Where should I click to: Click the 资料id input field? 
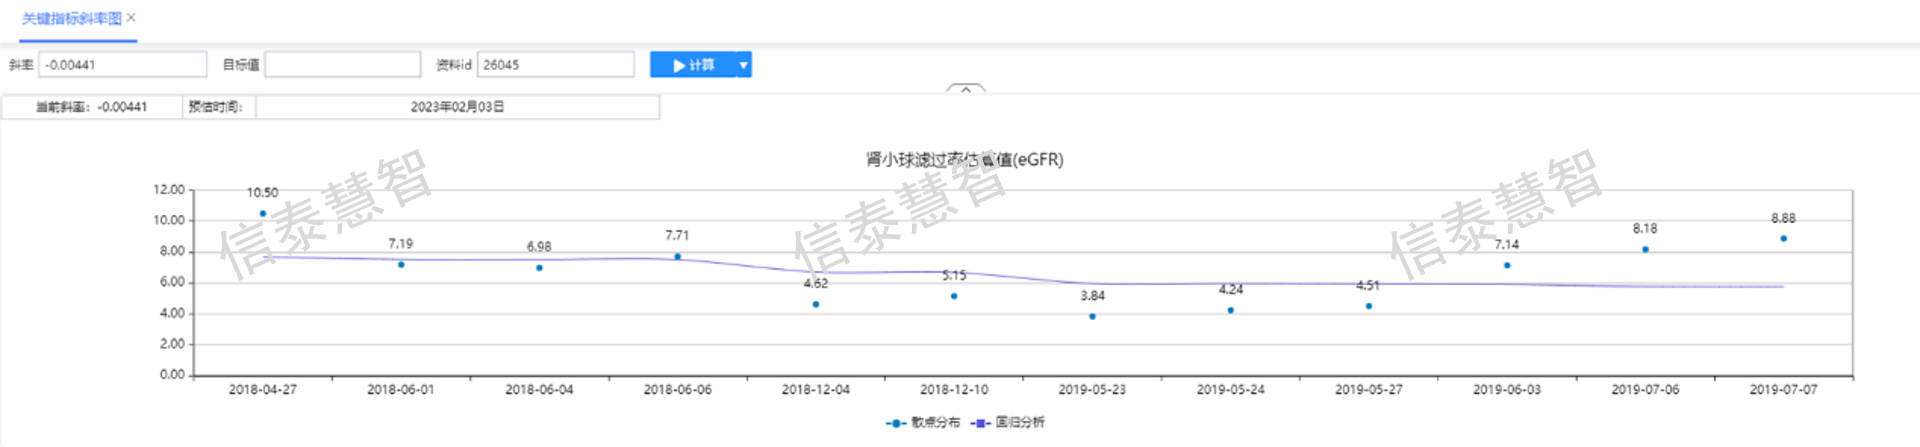(x=556, y=65)
